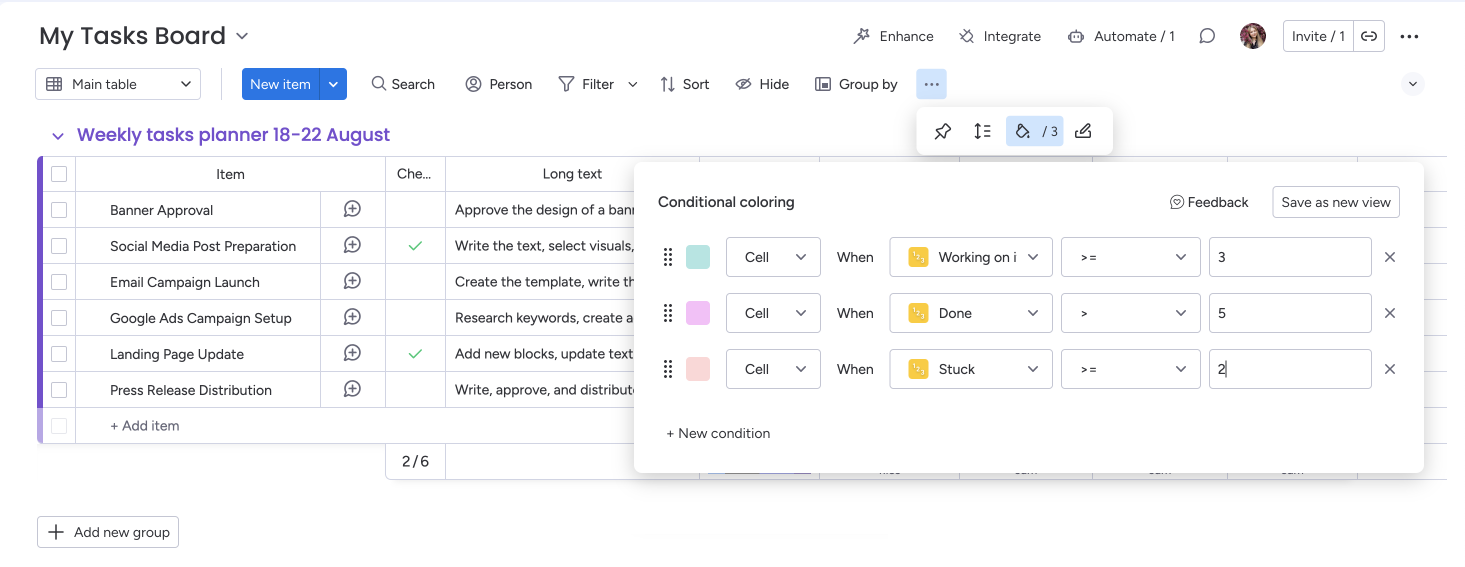Add a new condition

(x=718, y=433)
